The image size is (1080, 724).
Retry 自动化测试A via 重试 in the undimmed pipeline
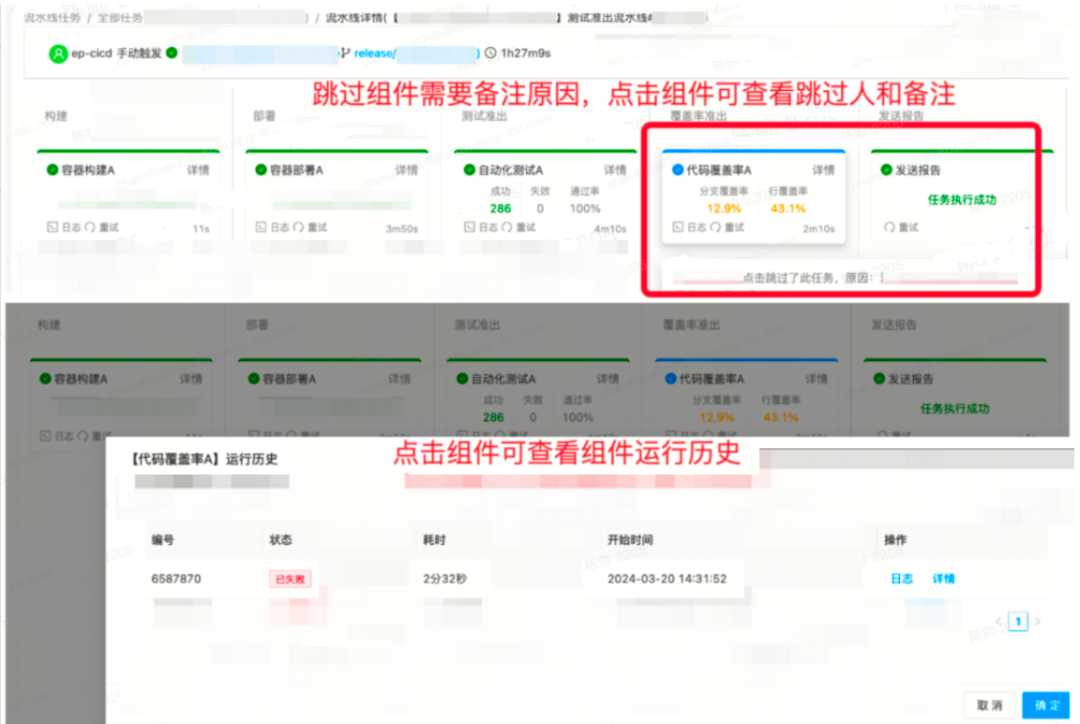click(x=519, y=227)
